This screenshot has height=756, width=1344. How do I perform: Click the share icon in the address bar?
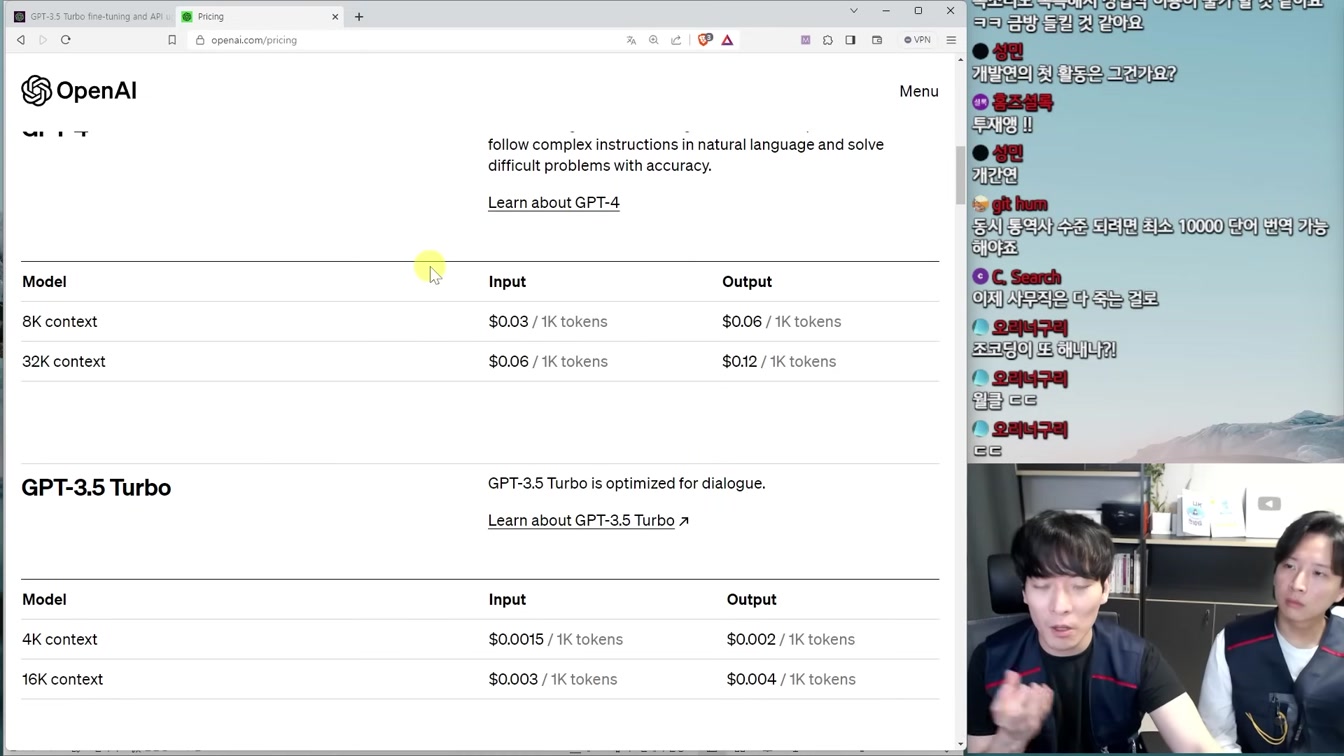point(676,40)
